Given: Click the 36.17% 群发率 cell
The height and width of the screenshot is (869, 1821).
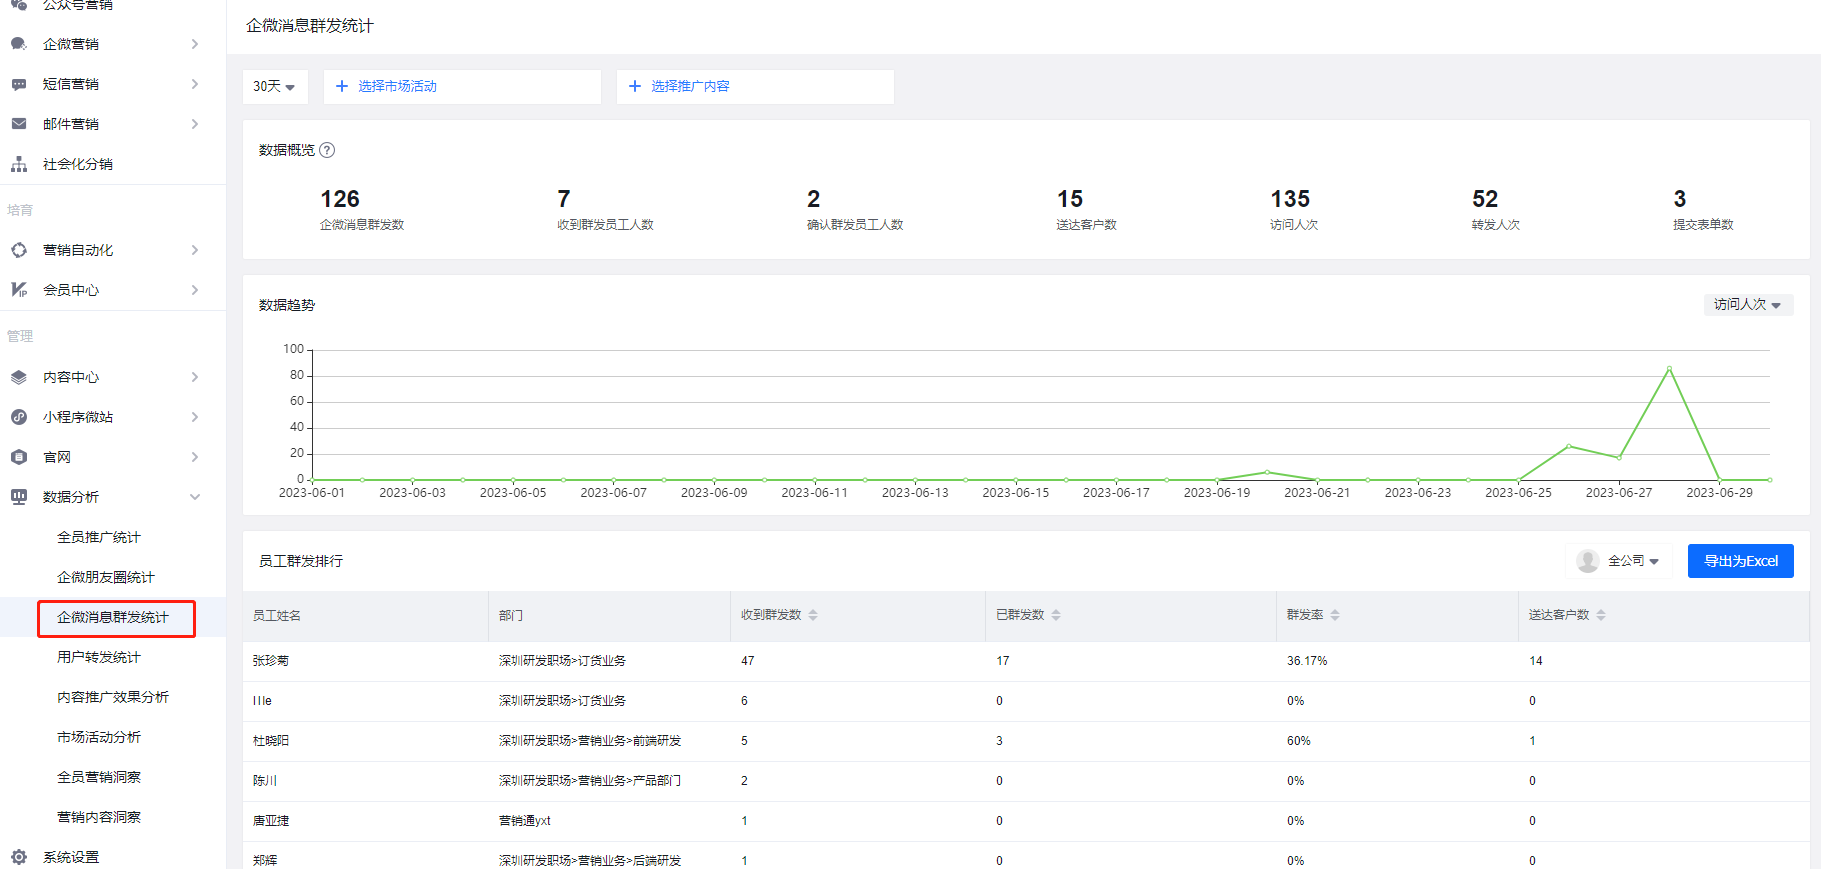Looking at the screenshot, I should click(1307, 661).
